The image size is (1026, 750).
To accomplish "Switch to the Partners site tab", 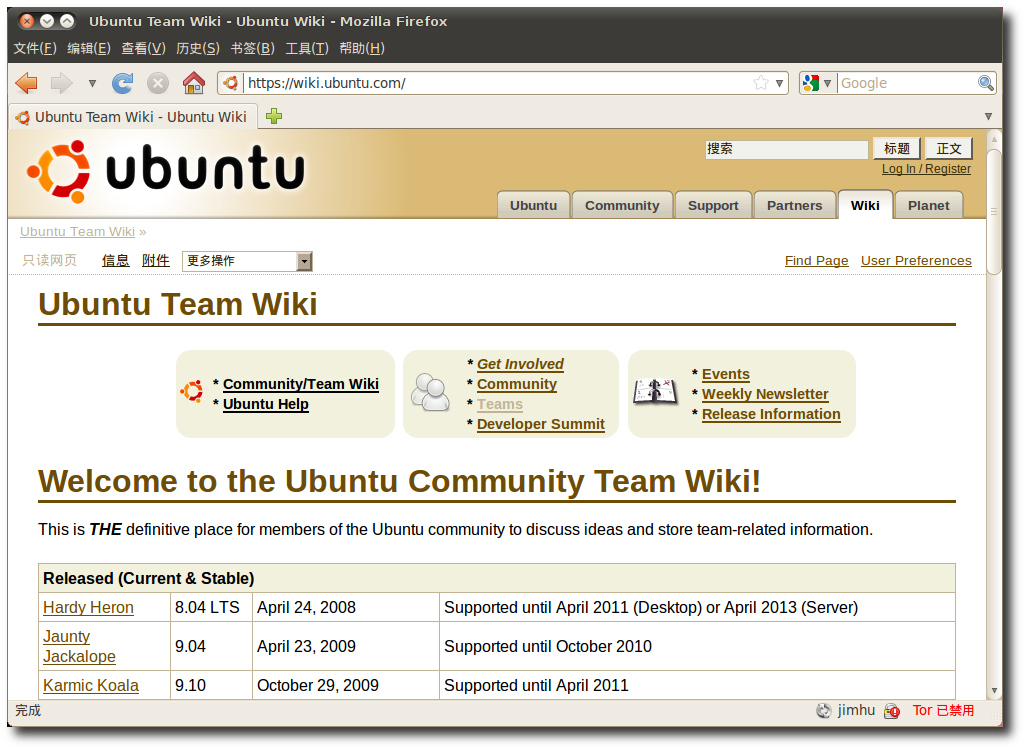I will click(794, 205).
